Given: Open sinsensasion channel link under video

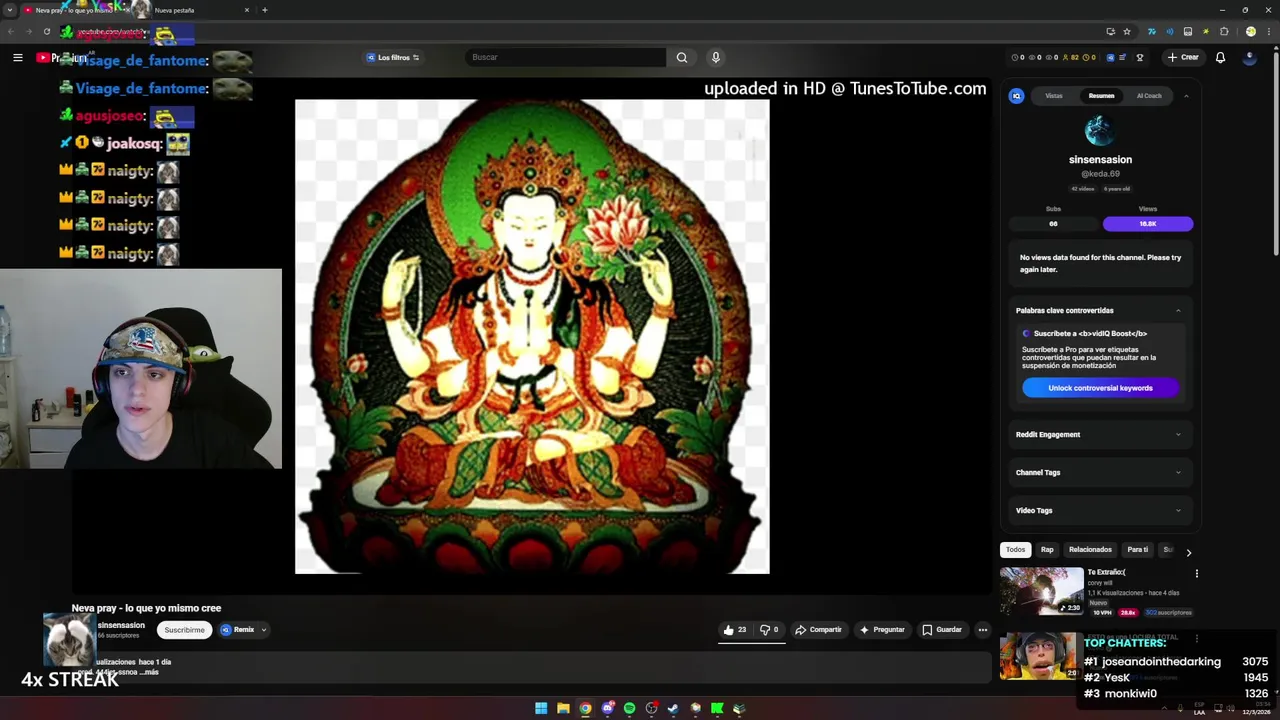Looking at the screenshot, I should [x=121, y=625].
